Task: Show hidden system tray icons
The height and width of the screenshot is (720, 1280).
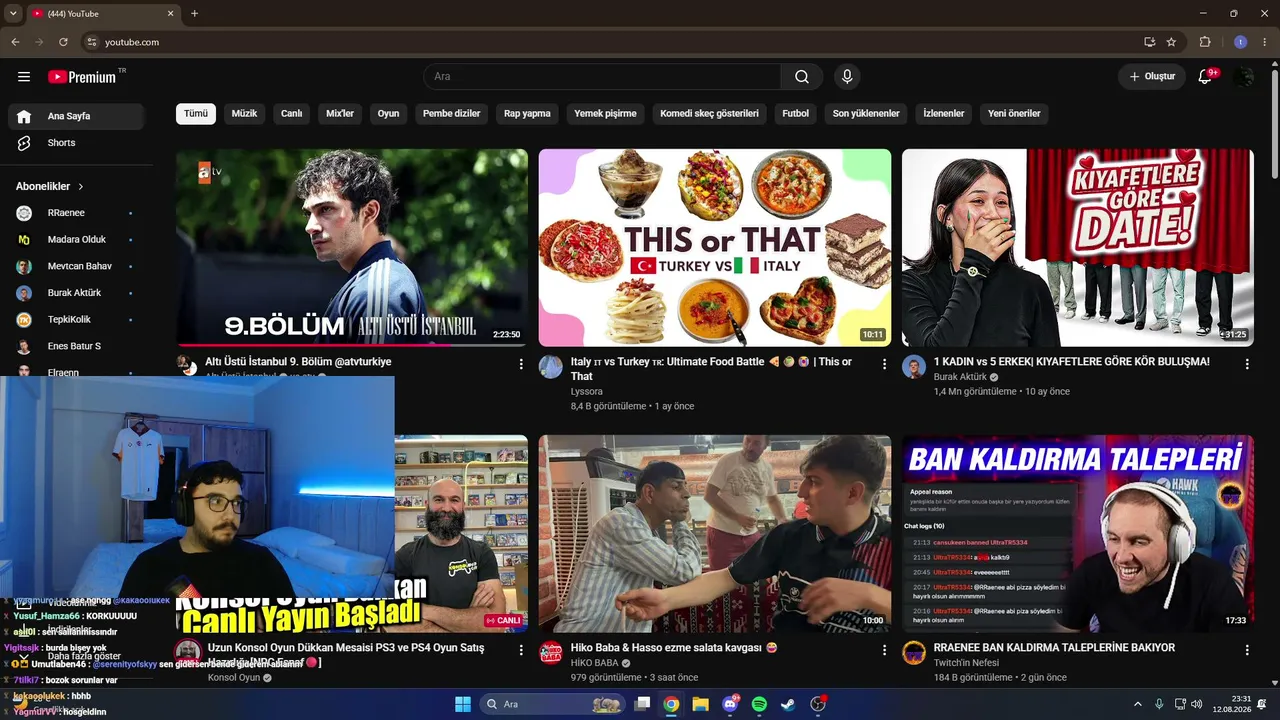Action: tap(1137, 704)
